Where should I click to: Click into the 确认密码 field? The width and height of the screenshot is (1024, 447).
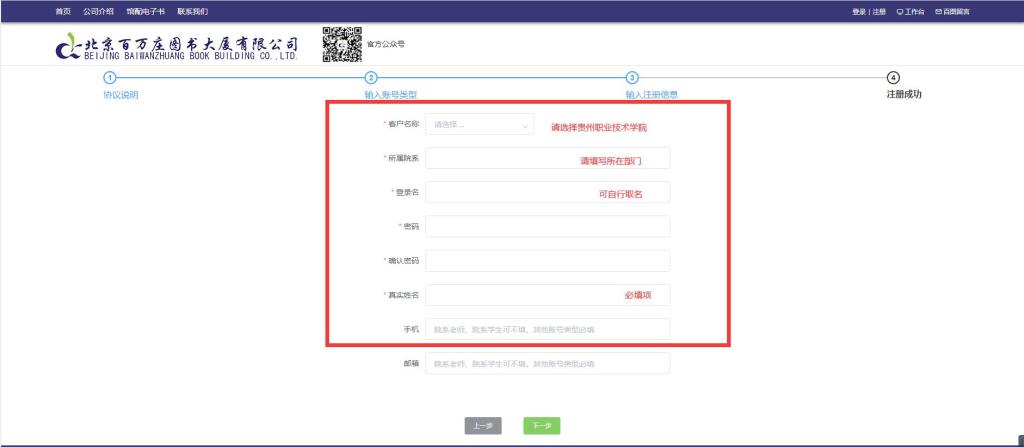pos(547,261)
